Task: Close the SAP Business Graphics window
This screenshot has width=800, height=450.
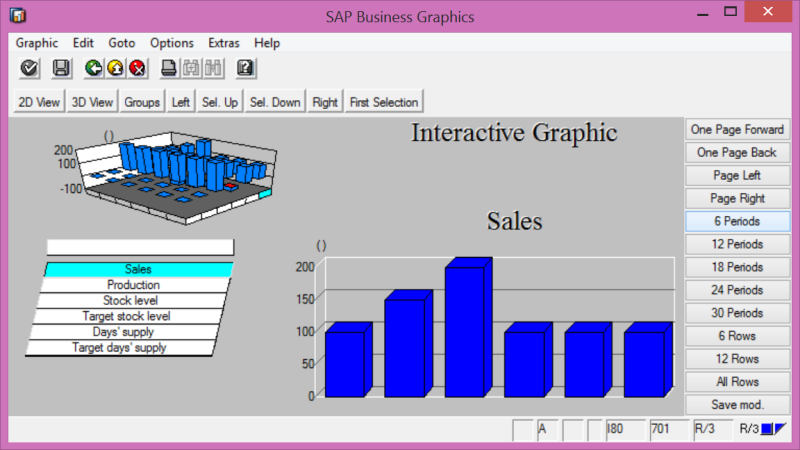Action: (x=768, y=11)
